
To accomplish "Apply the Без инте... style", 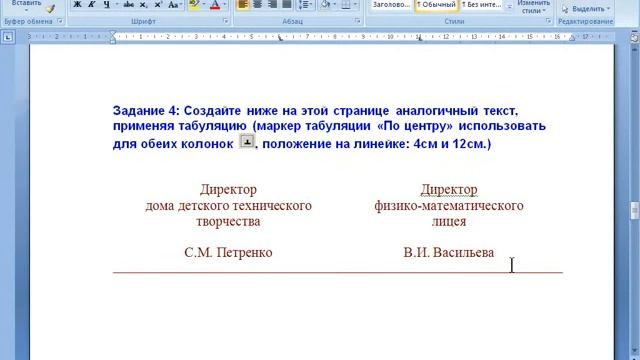I will [482, 5].
